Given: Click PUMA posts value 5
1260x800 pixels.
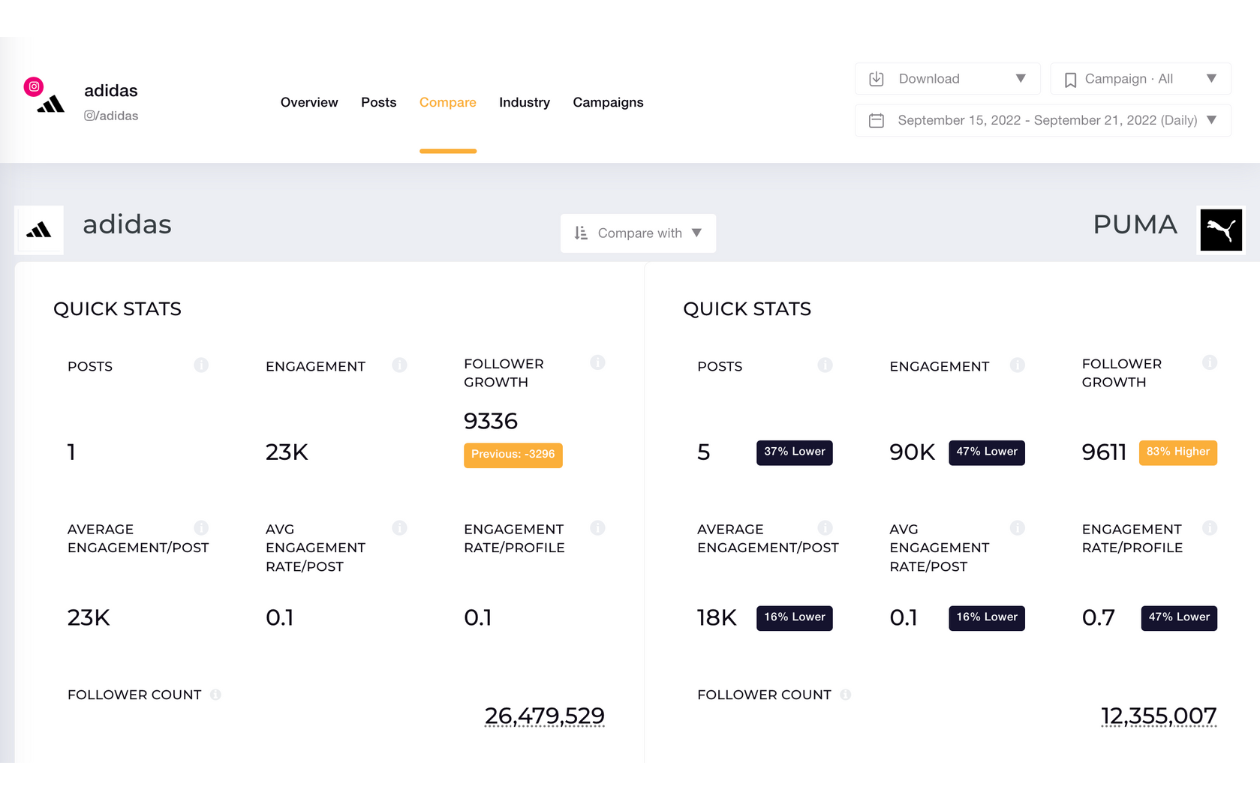Looking at the screenshot, I should tap(704, 452).
